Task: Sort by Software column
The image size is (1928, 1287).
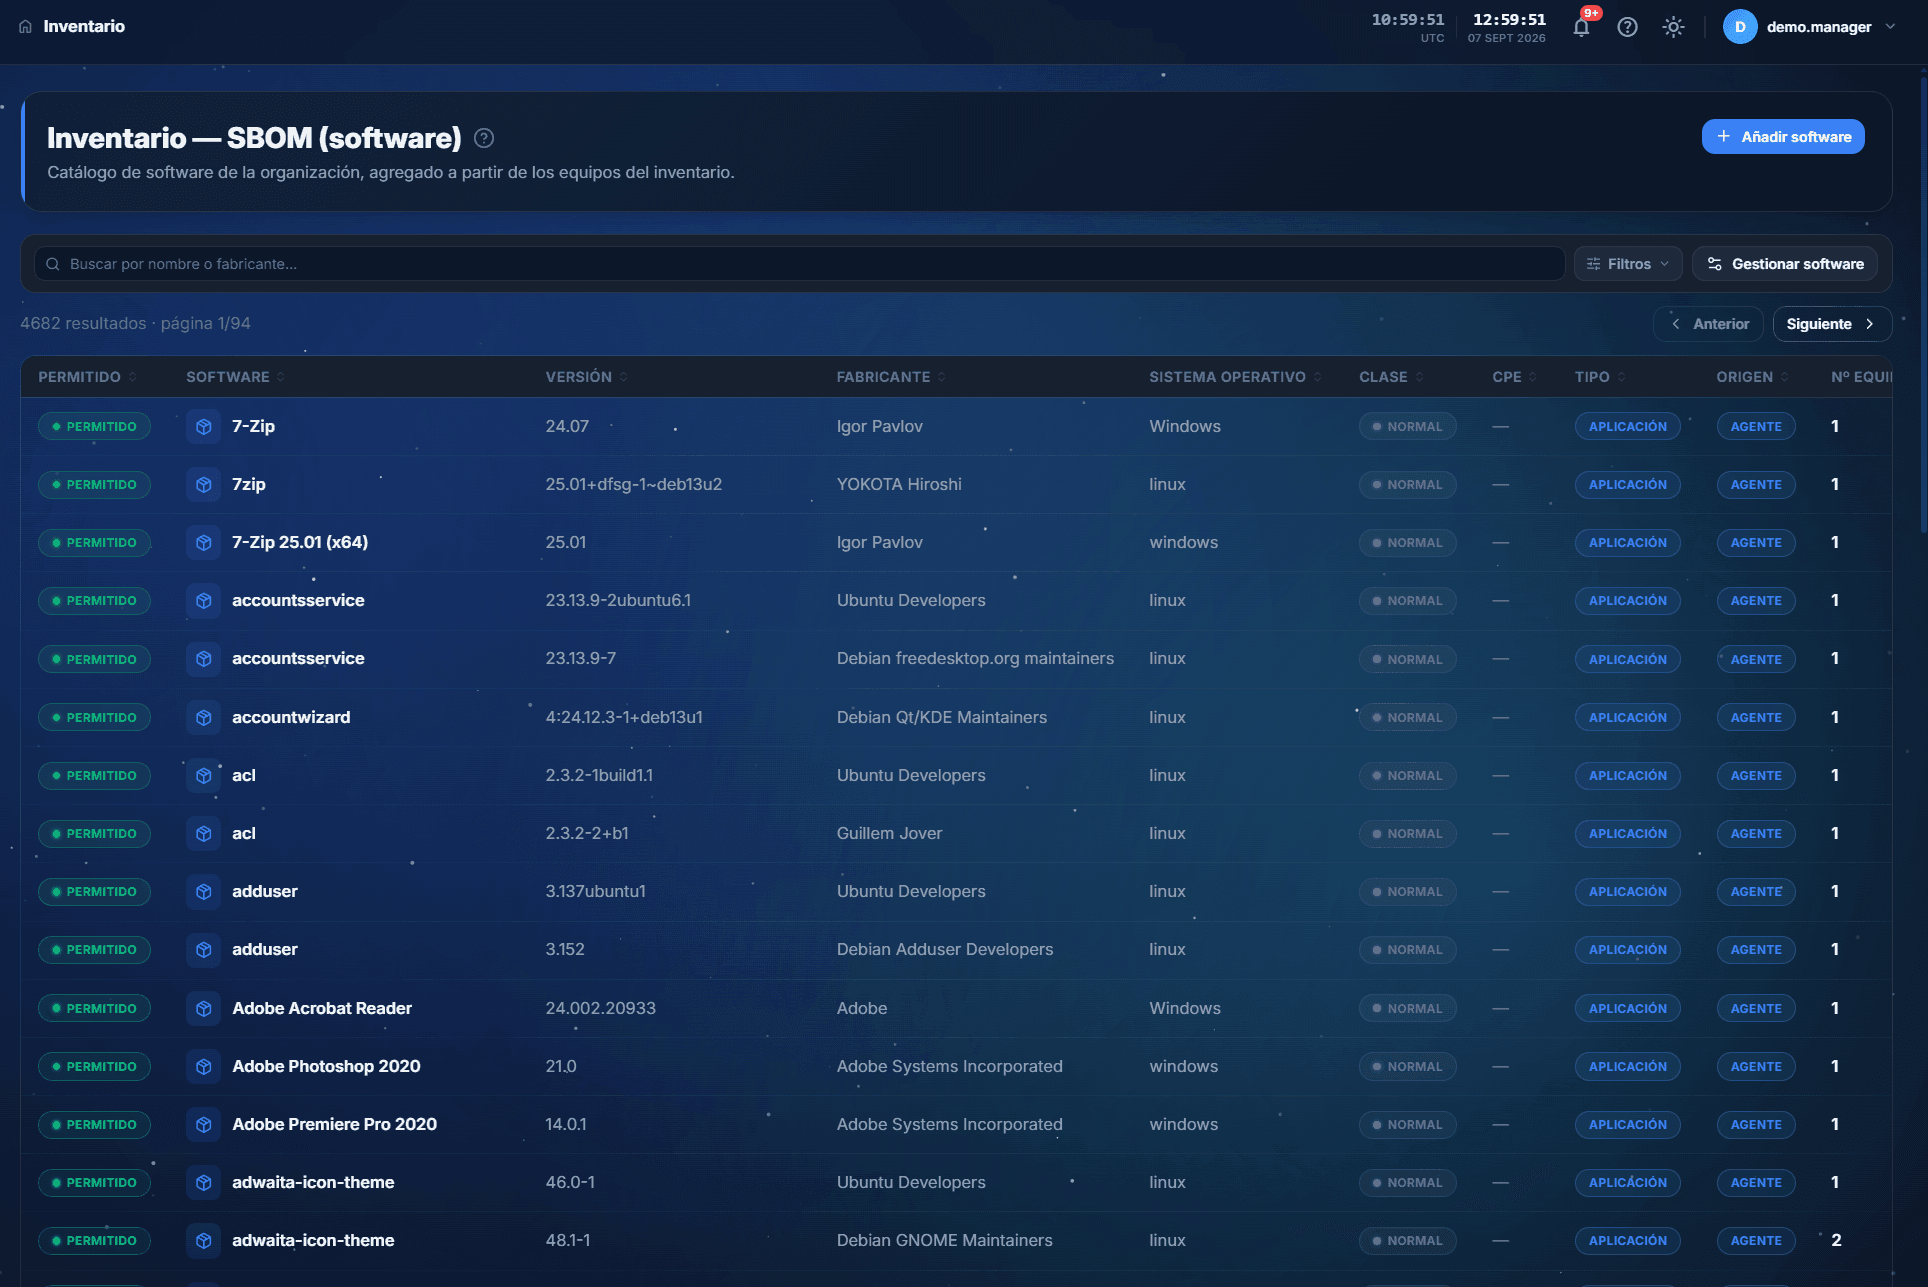Action: tap(236, 377)
